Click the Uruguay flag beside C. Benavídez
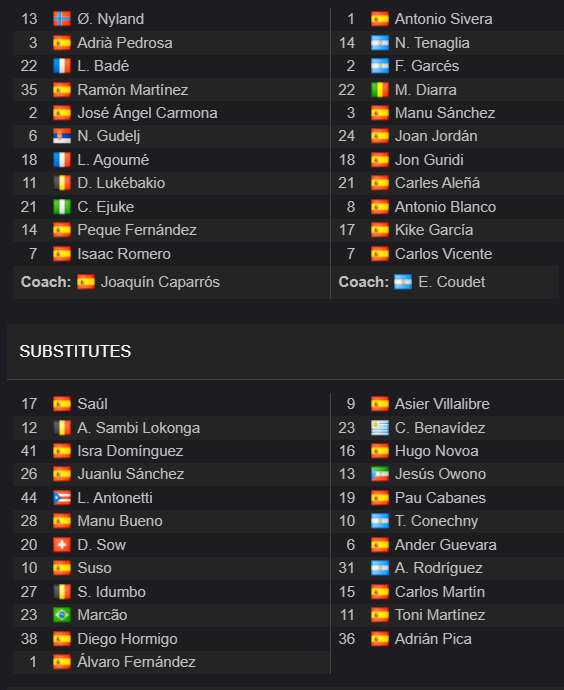The width and height of the screenshot is (564, 690). [x=380, y=428]
